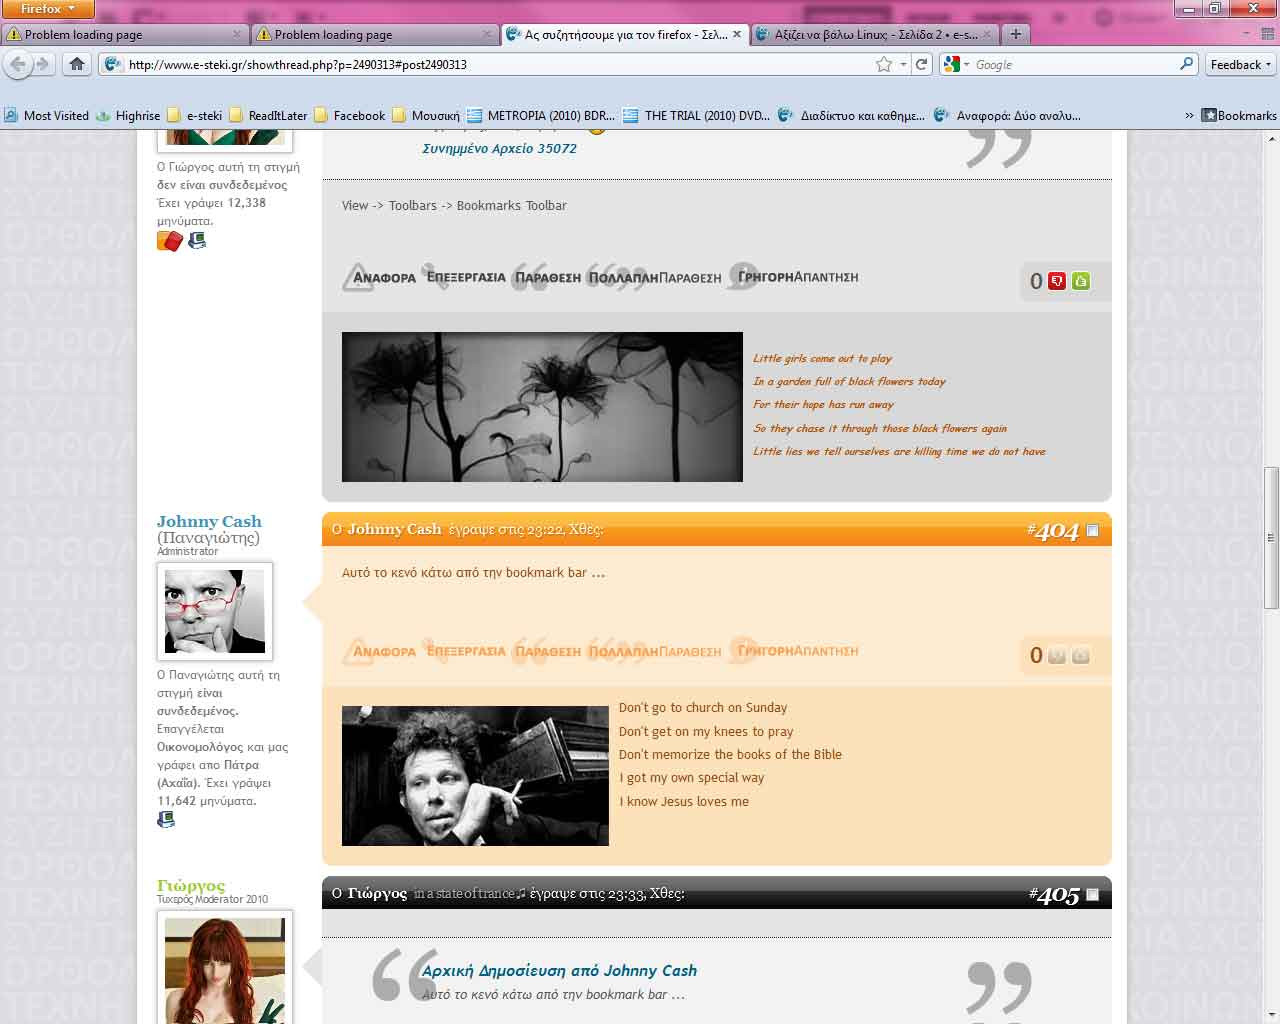The image size is (1280, 1024).
Task: Go to the Home page icon
Action: tap(77, 64)
